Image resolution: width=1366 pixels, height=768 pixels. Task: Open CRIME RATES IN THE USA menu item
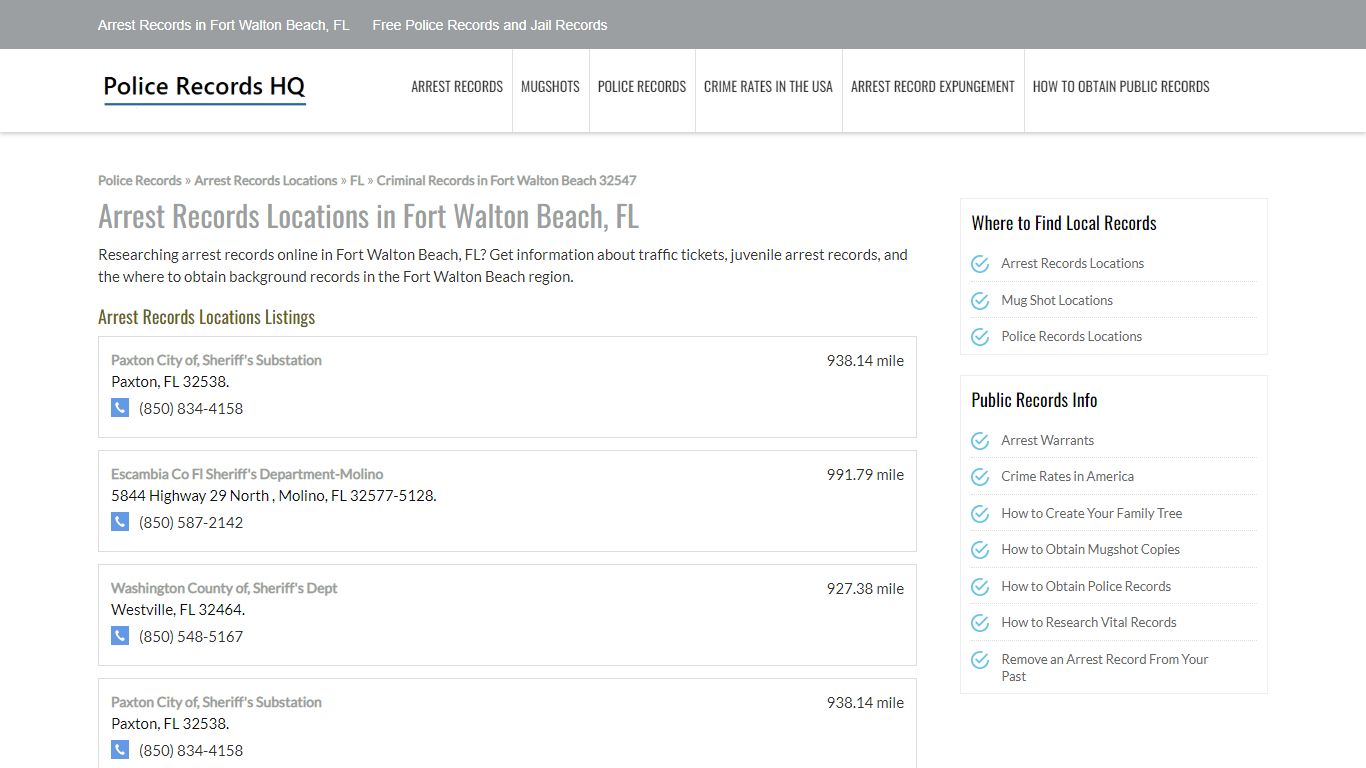768,87
